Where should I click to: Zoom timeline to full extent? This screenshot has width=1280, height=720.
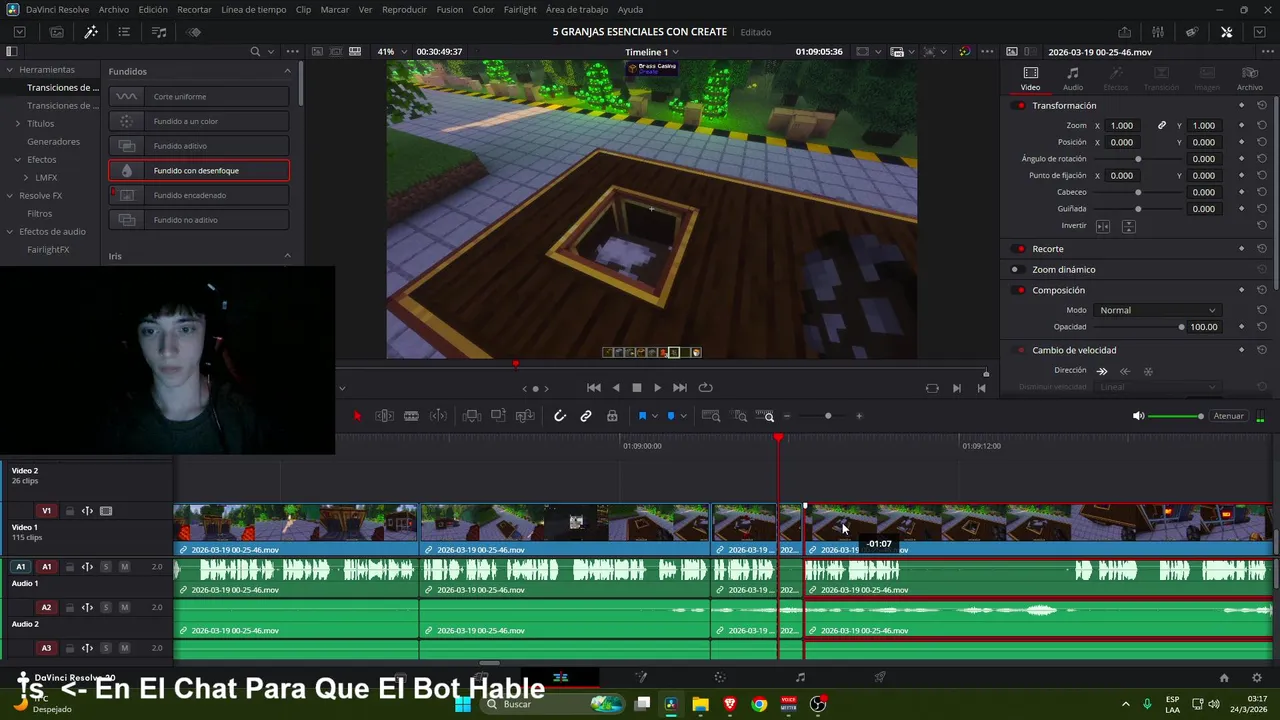[x=711, y=416]
